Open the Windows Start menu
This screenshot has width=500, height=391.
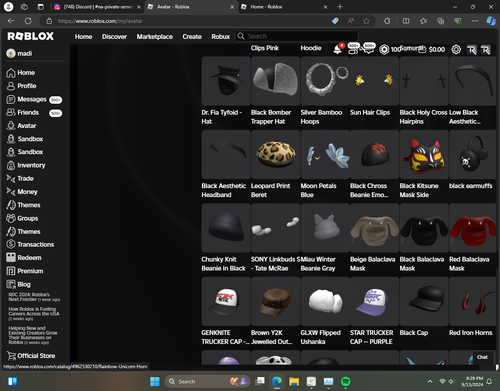coord(155,381)
